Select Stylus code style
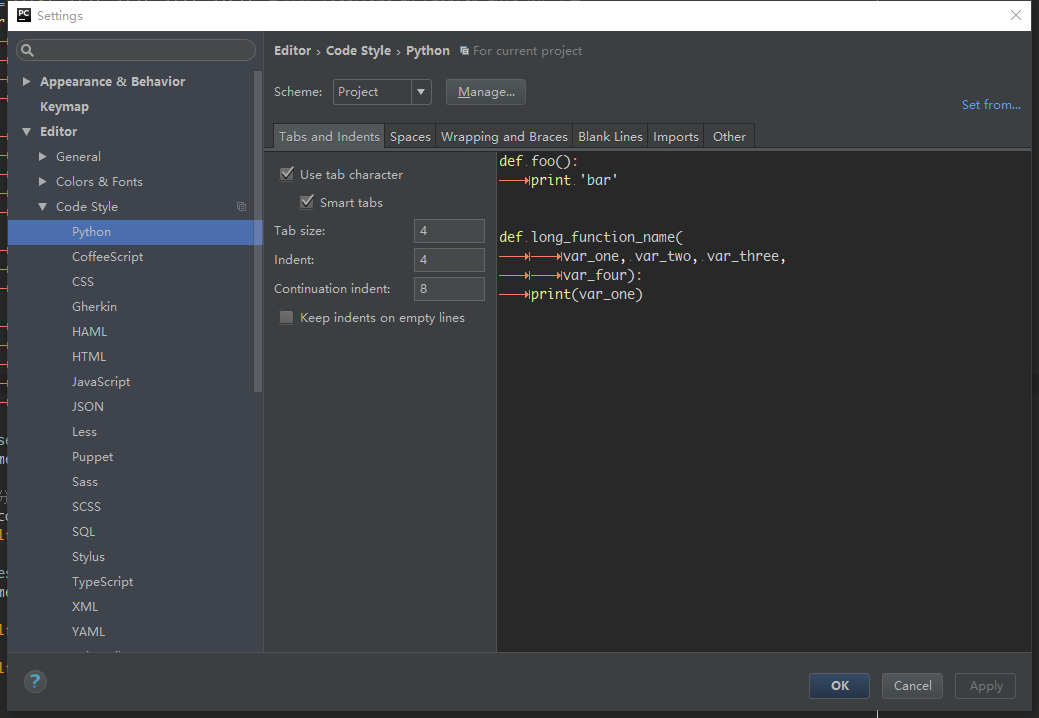This screenshot has width=1039, height=718. coord(88,557)
